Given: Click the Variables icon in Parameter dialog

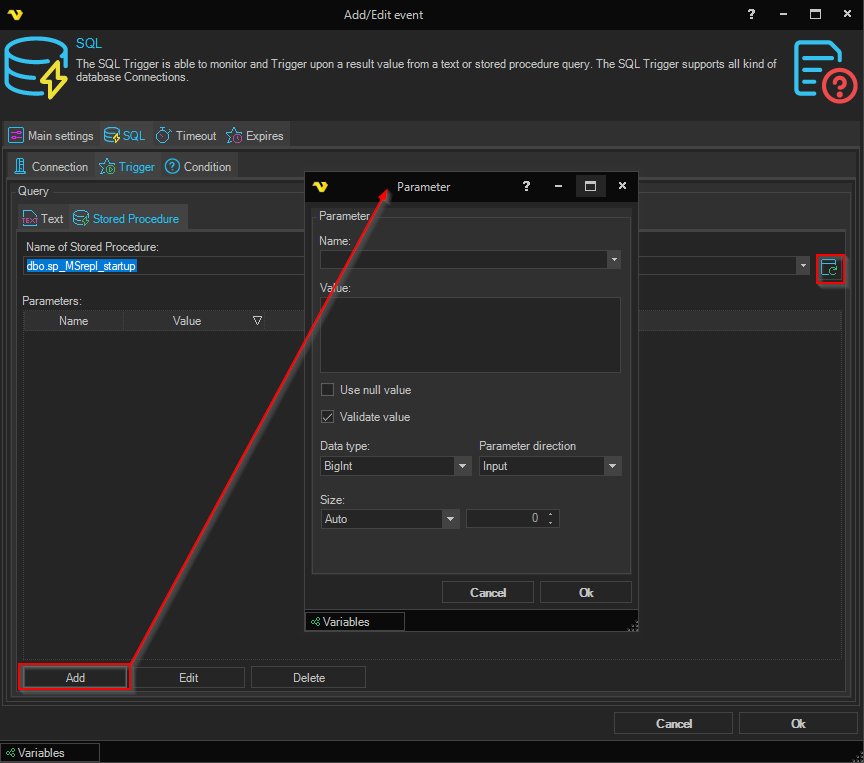Looking at the screenshot, I should pos(315,622).
